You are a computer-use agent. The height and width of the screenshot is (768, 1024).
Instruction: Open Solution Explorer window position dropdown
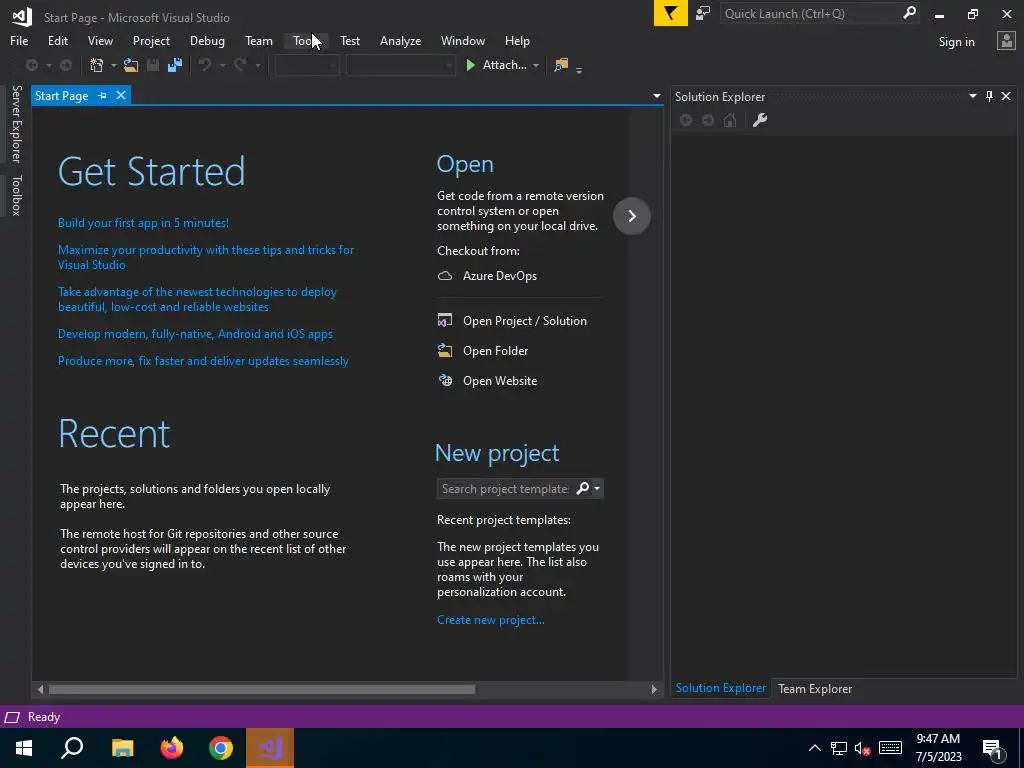pyautogui.click(x=972, y=96)
